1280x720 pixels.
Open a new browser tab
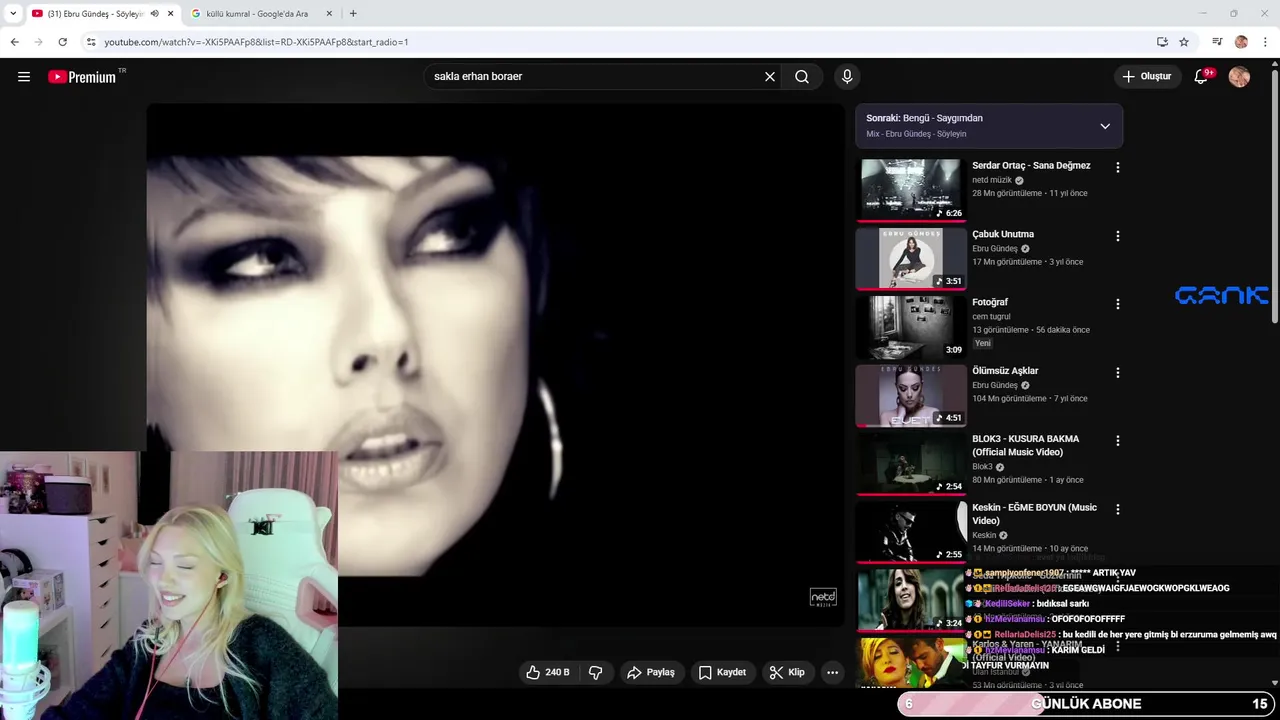tap(353, 14)
